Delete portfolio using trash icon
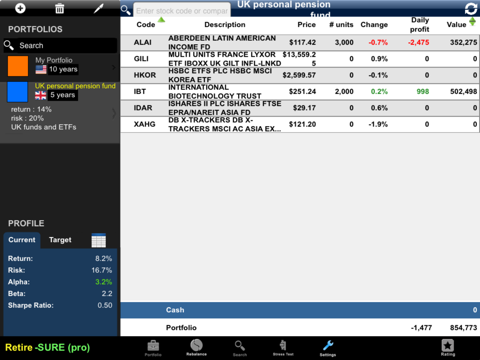 59,8
